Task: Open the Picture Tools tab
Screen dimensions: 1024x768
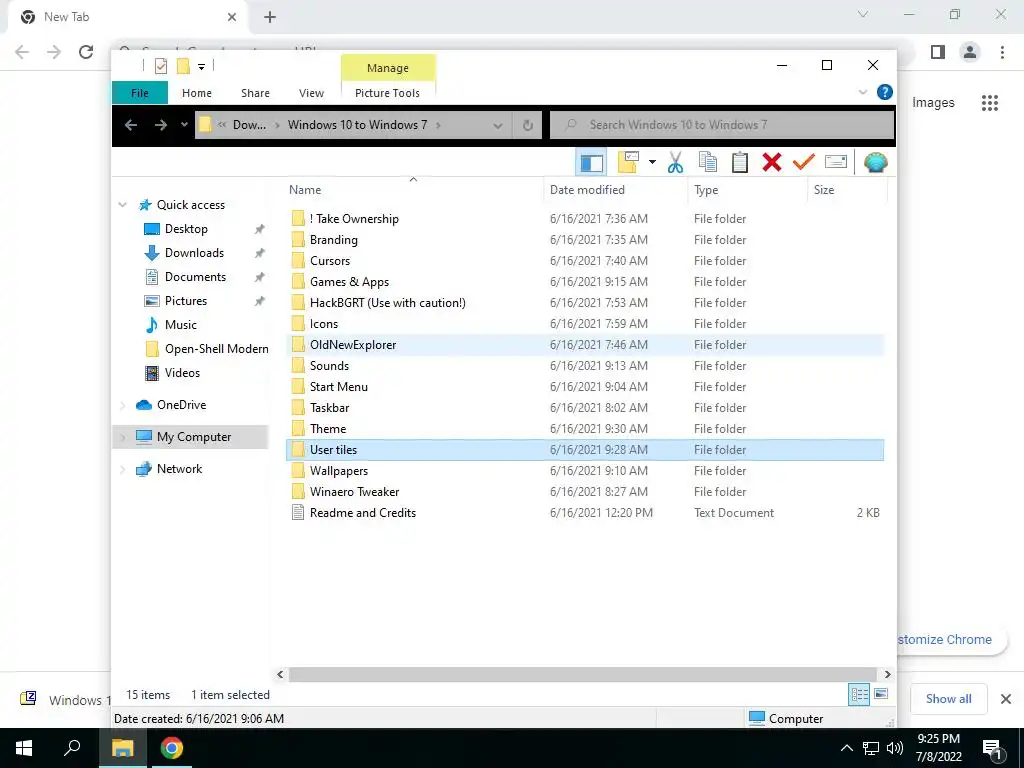Action: (x=387, y=93)
